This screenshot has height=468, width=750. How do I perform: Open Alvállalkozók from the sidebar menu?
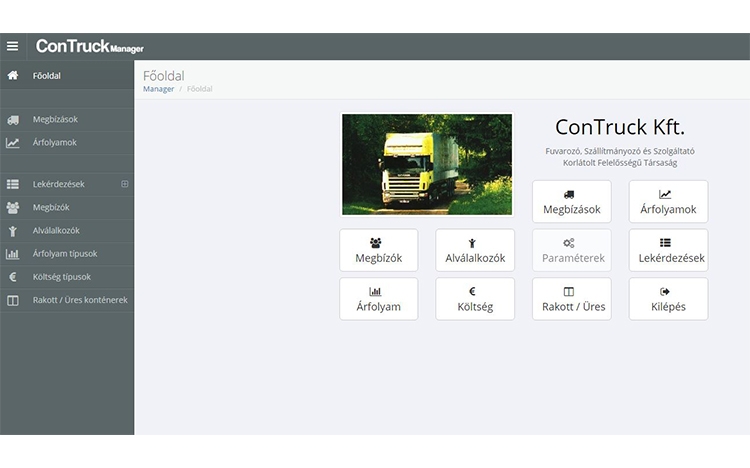pos(56,230)
